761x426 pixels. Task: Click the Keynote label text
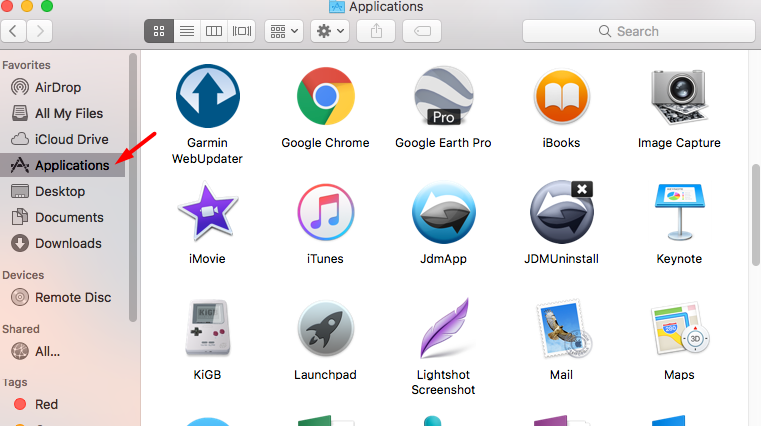pos(679,259)
